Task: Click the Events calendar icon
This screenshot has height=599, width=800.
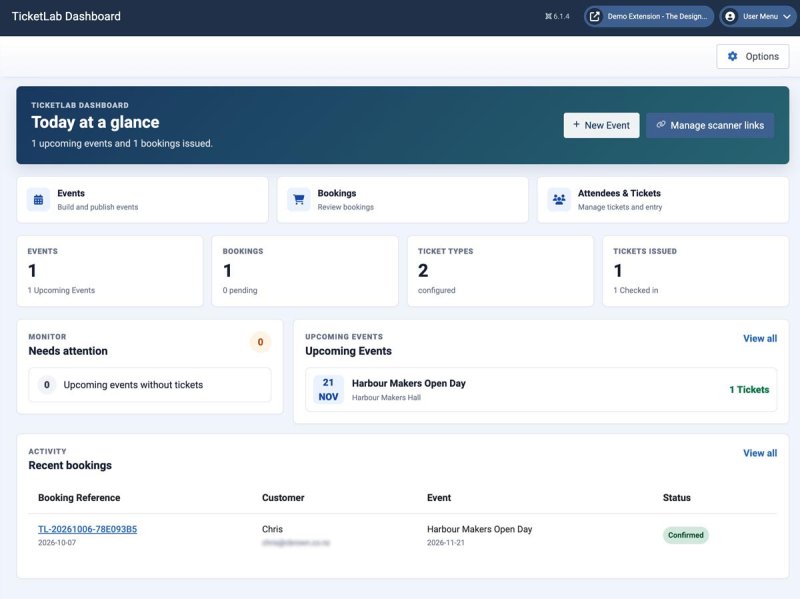Action: [38, 199]
